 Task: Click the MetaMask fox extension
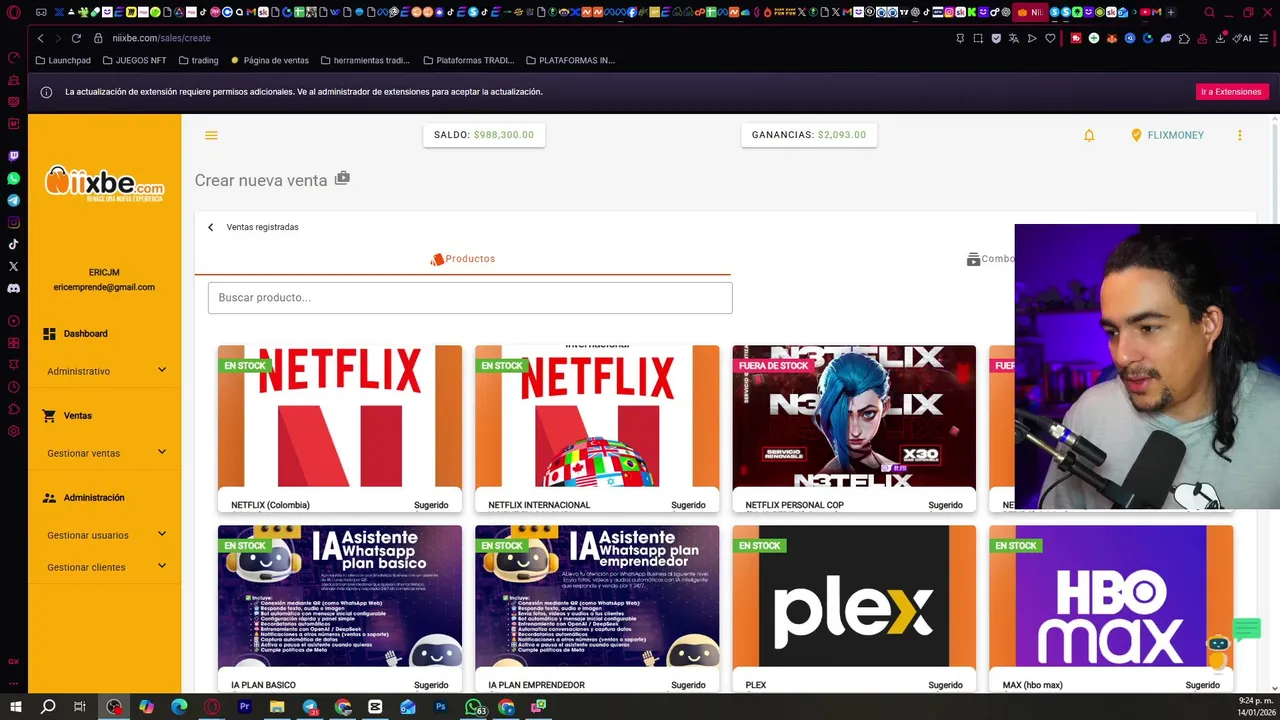pyautogui.click(x=1111, y=38)
